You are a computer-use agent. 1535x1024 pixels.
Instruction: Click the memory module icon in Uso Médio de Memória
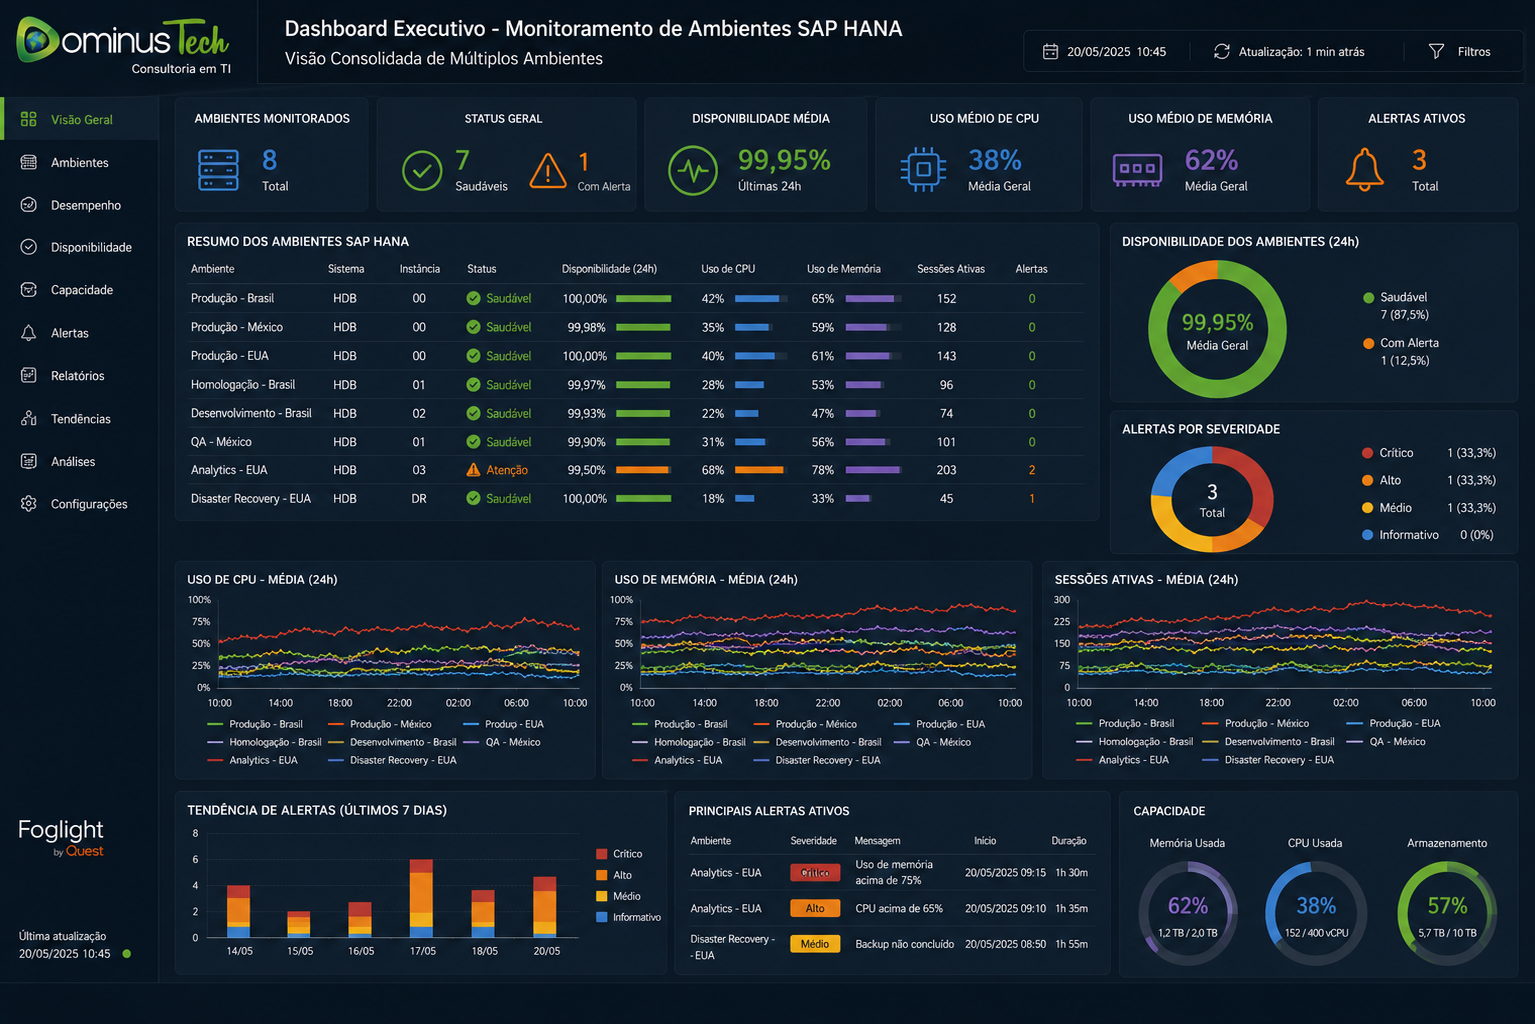click(1138, 170)
